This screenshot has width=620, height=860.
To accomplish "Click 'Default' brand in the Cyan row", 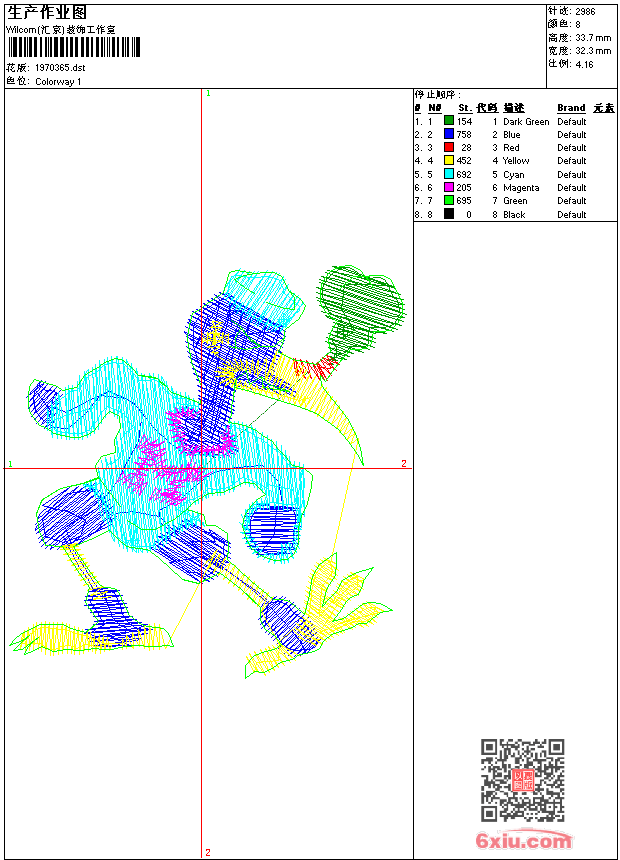I will tap(572, 174).
